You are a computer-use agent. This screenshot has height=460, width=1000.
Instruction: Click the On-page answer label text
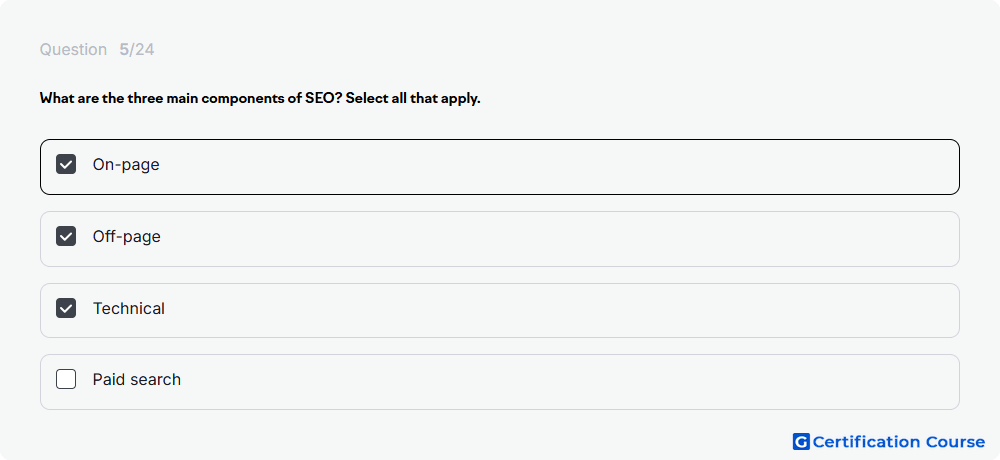tap(126, 165)
